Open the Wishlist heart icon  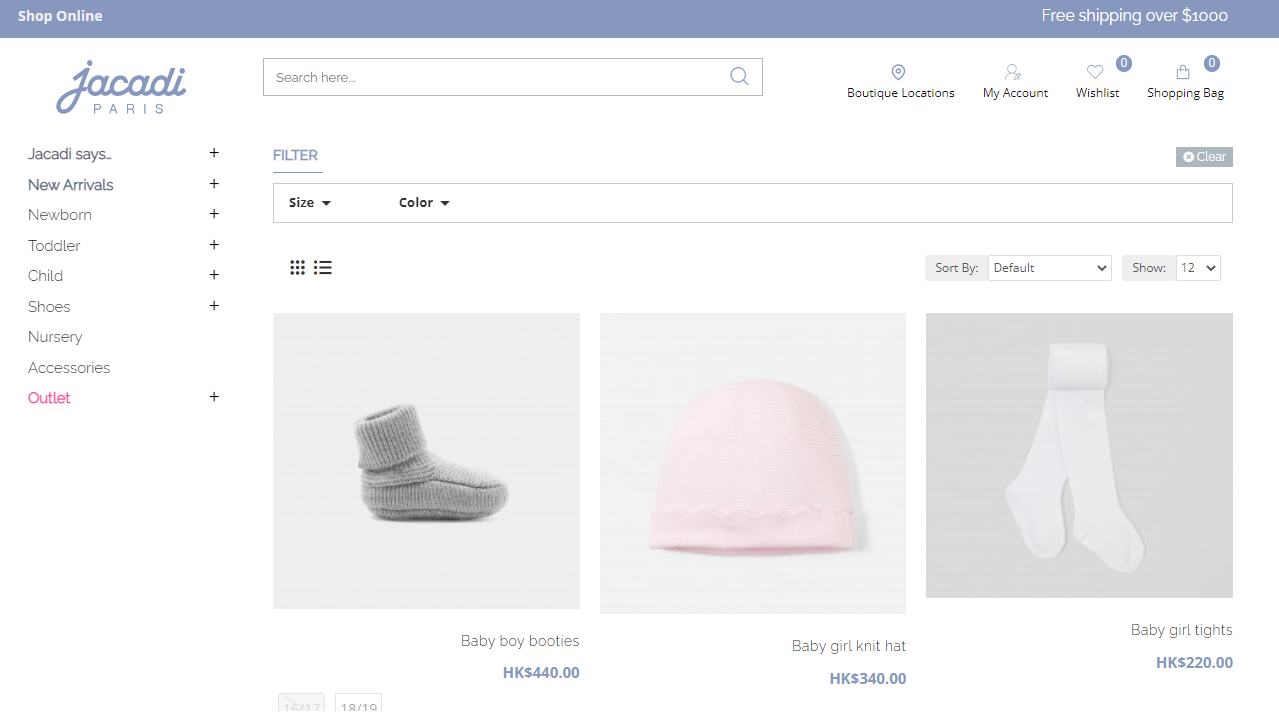pos(1094,72)
